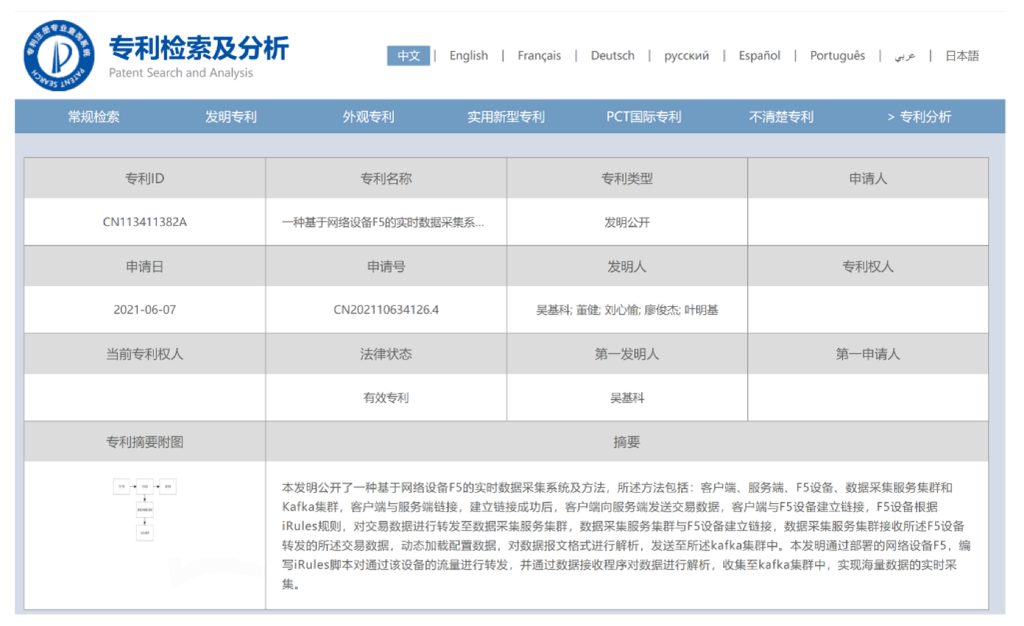Click the 专利ID column header
This screenshot has width=1024, height=626.
click(144, 178)
